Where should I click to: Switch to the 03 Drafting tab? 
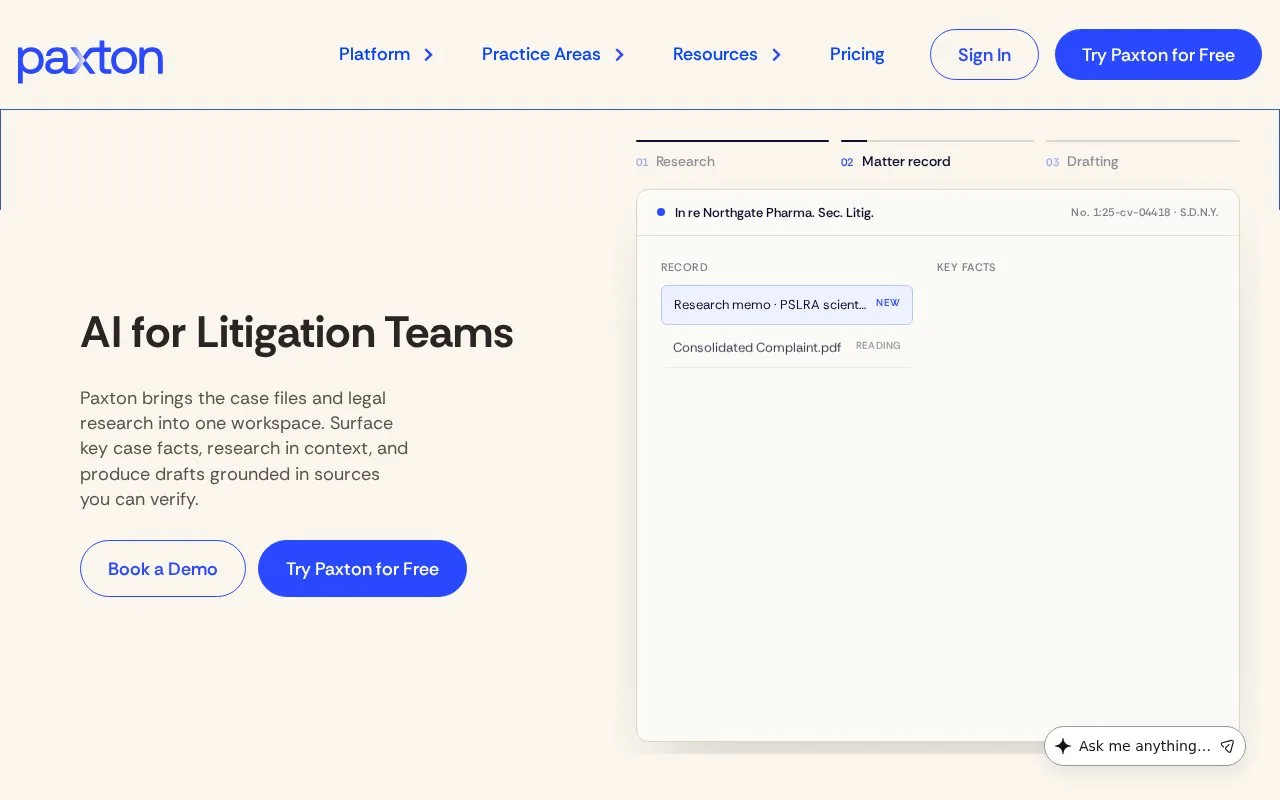click(1142, 155)
